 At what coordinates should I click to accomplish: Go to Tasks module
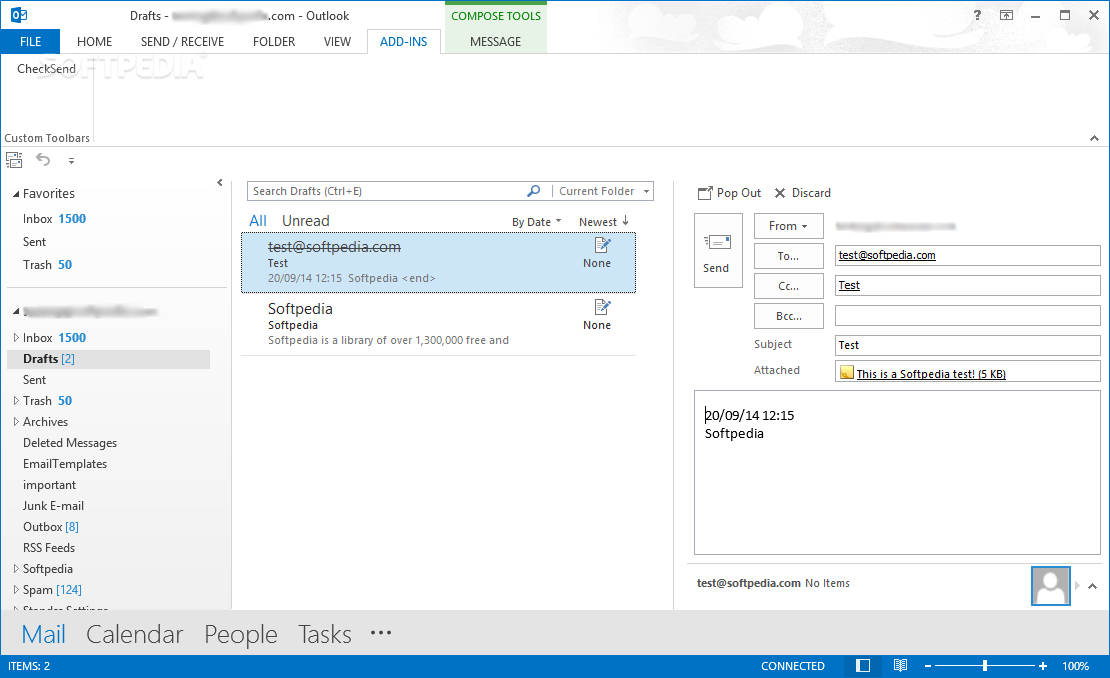click(x=325, y=634)
